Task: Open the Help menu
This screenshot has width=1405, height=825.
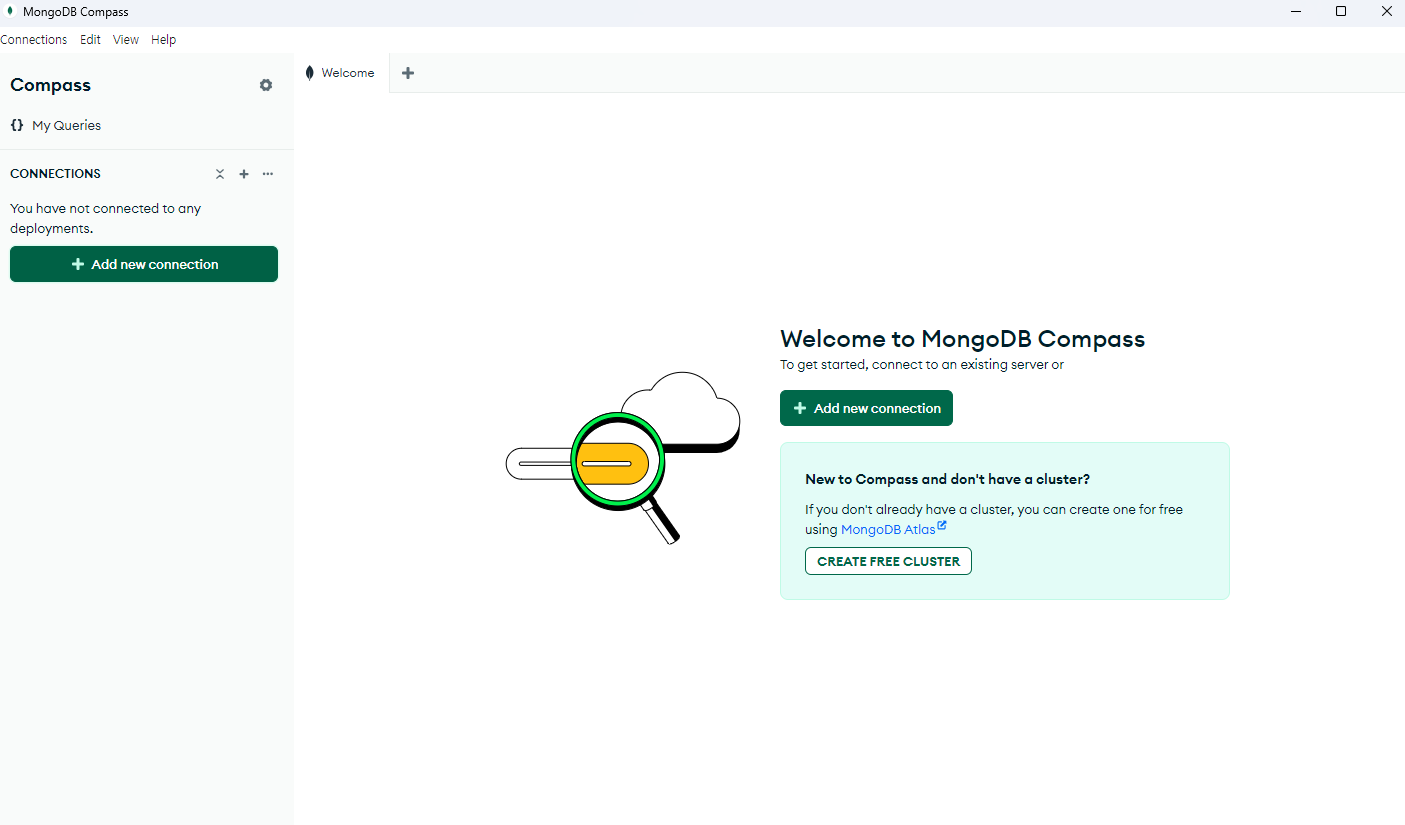Action: [163, 40]
